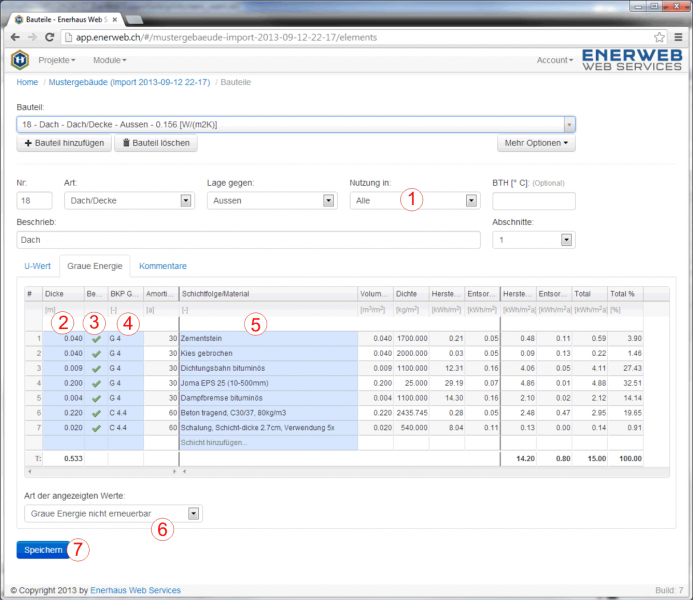The image size is (693, 600).
Task: Switch to the U-Wert tab
Action: (x=37, y=266)
